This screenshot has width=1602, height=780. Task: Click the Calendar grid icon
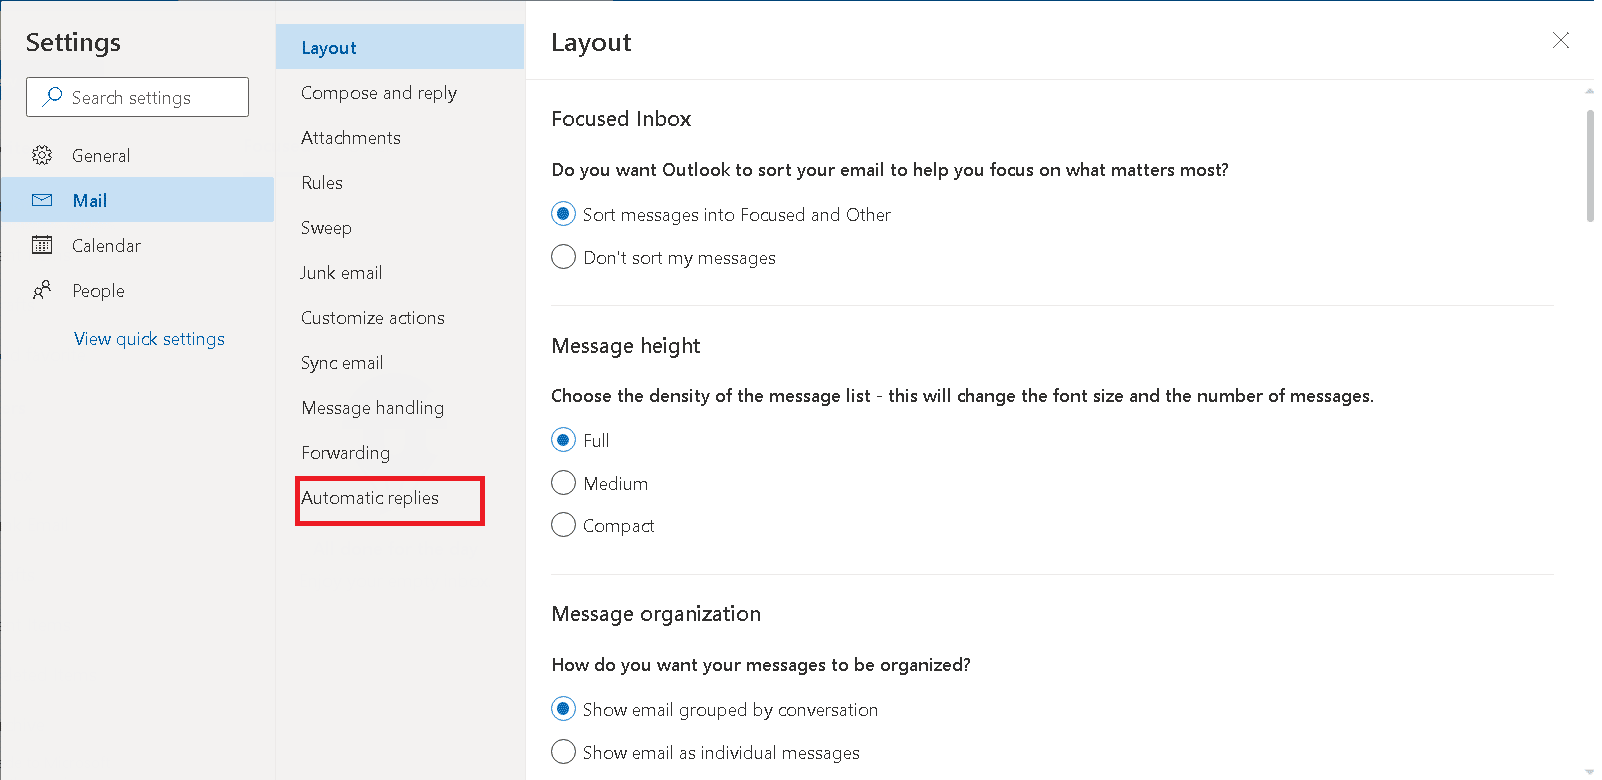42,245
